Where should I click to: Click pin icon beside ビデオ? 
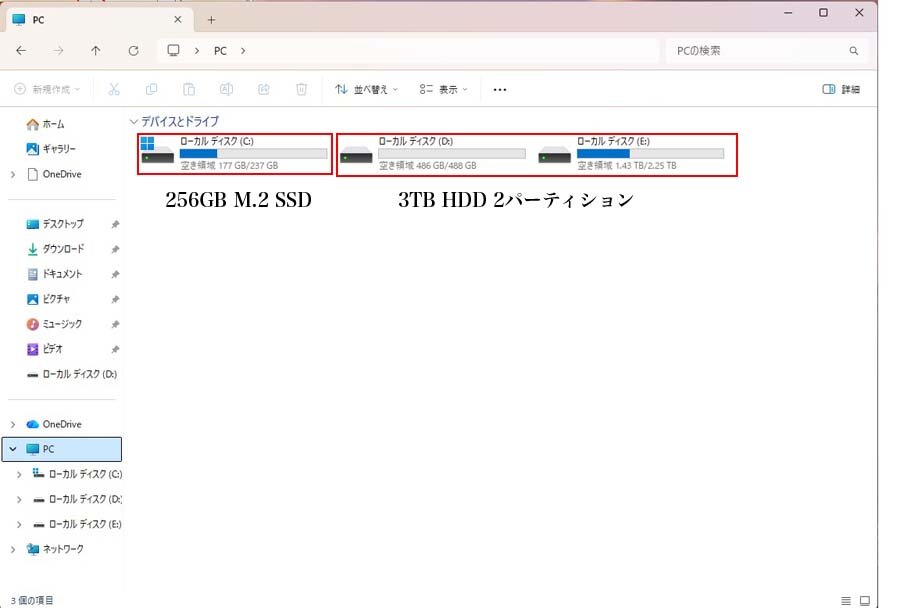click(115, 349)
